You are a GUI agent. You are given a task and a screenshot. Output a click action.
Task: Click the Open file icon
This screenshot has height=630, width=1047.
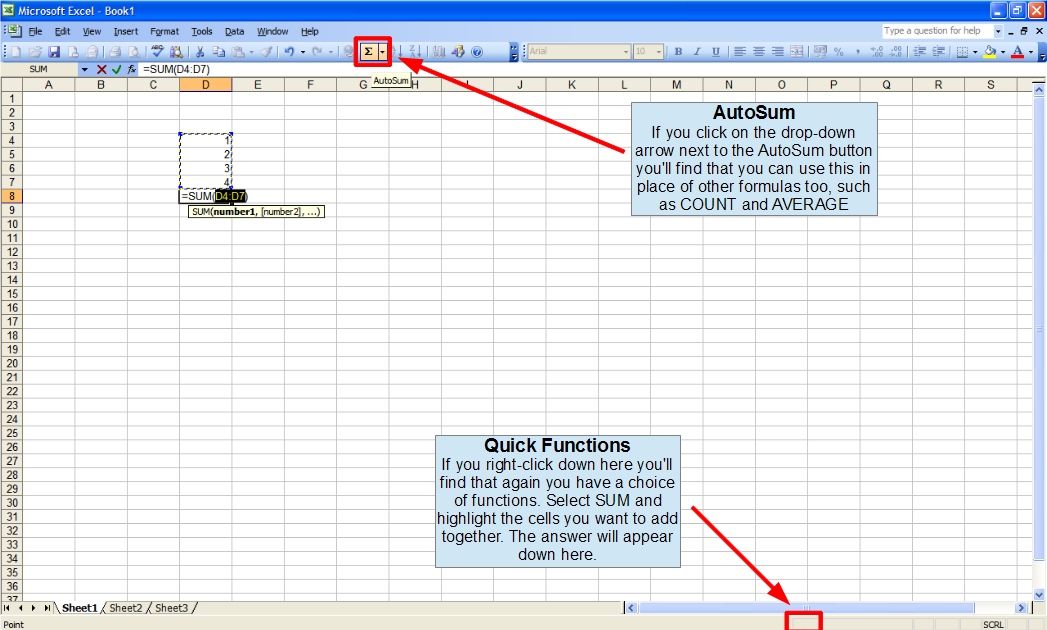(35, 51)
